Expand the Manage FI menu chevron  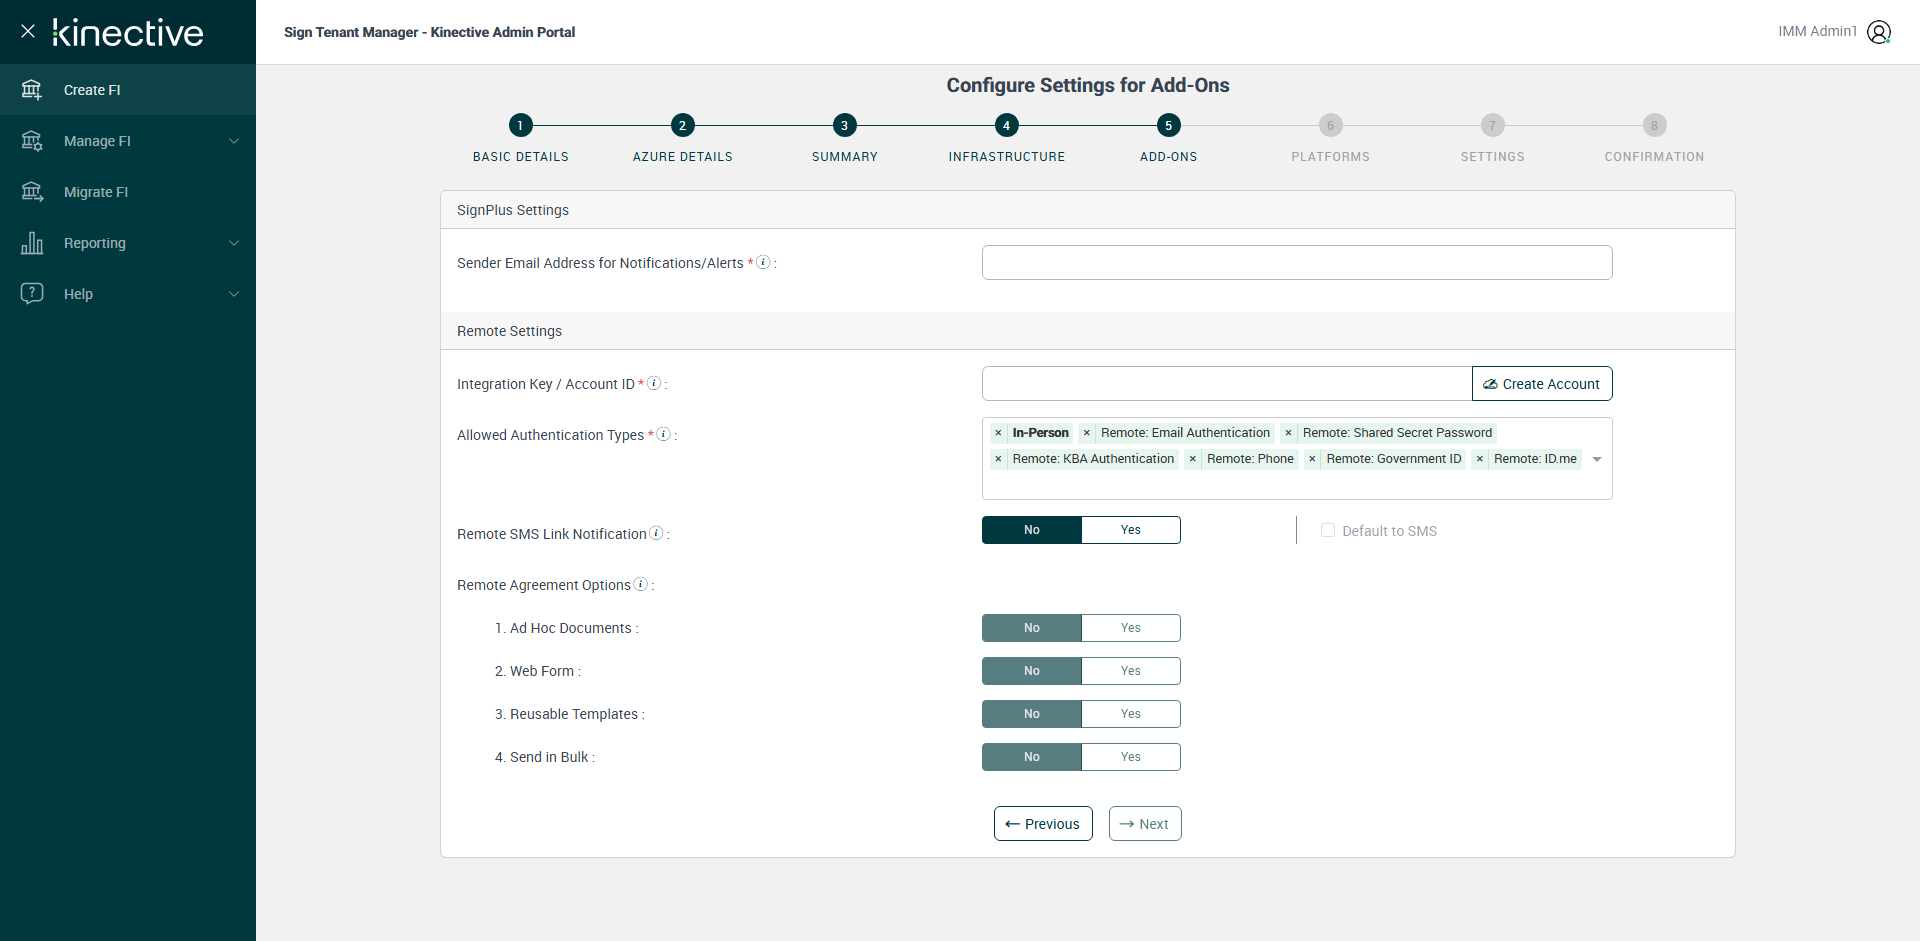point(234,141)
